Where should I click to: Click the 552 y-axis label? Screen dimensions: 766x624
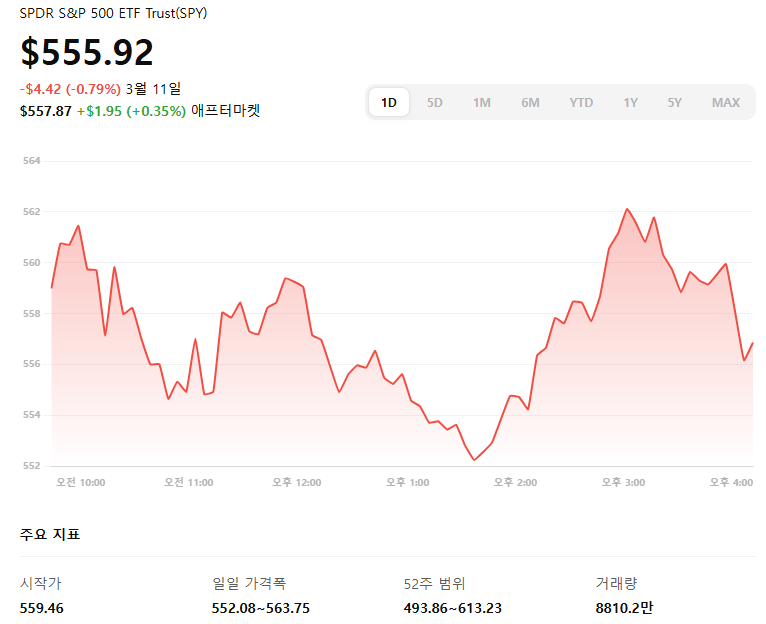(31, 466)
